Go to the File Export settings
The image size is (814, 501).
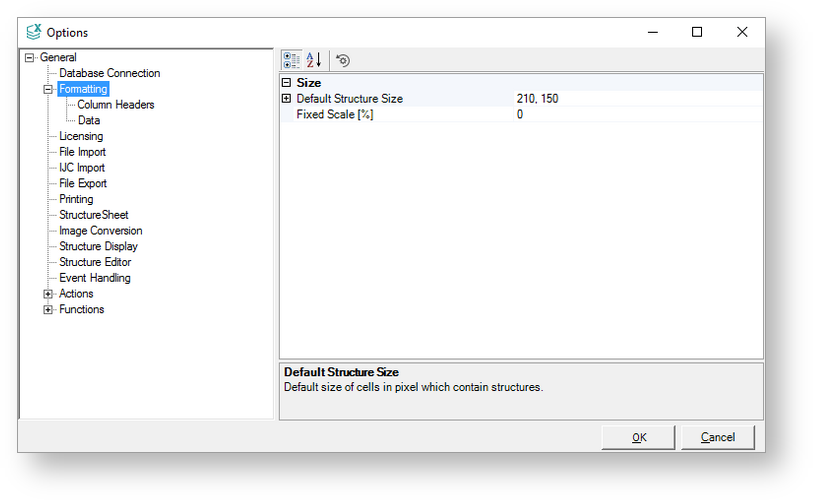[82, 184]
